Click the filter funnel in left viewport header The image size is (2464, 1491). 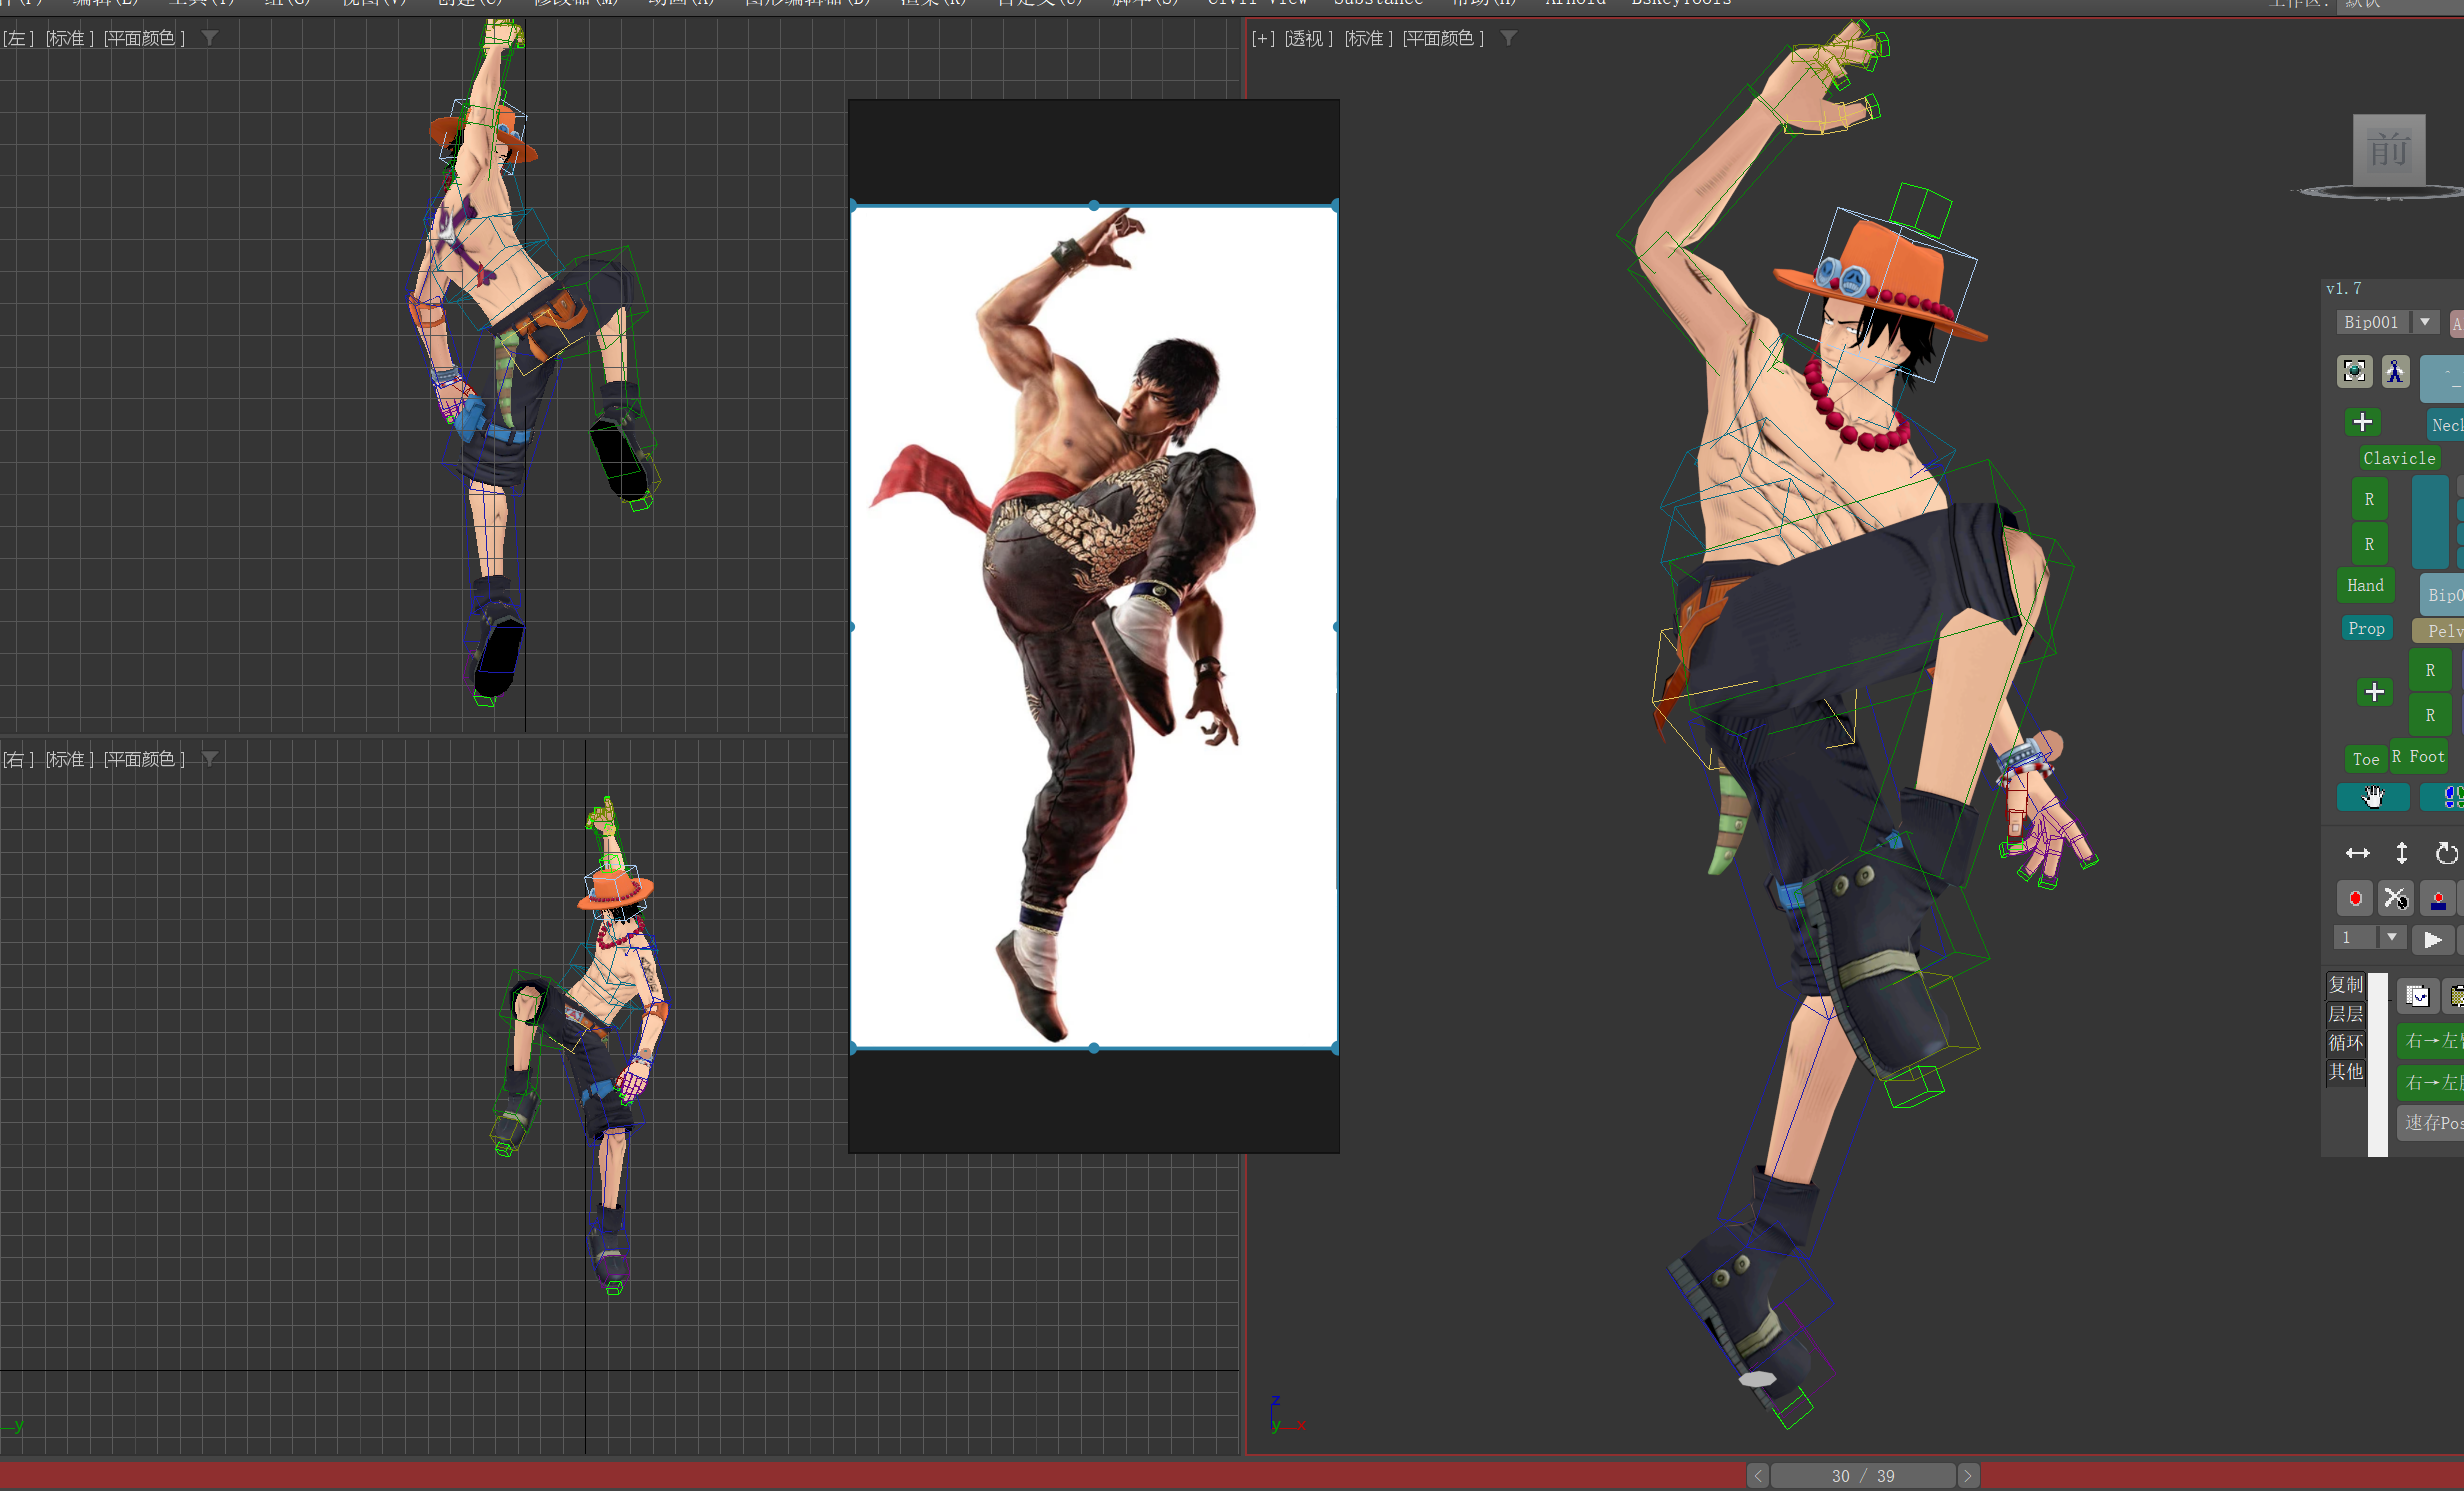[x=210, y=38]
